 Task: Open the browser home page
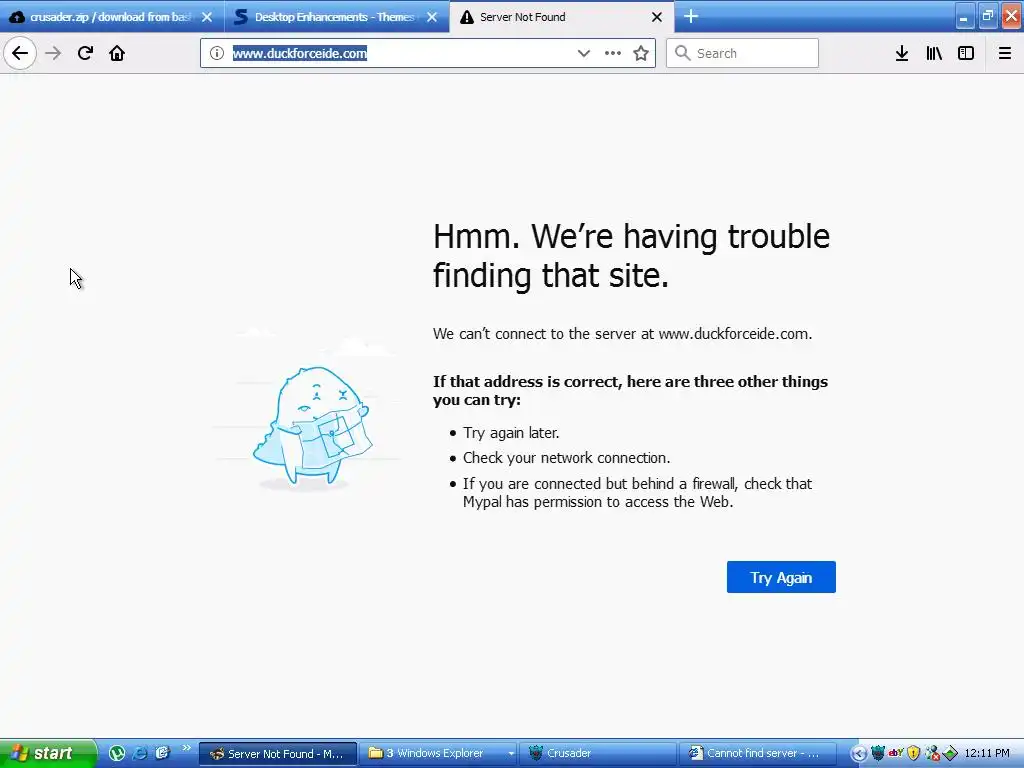[x=117, y=53]
